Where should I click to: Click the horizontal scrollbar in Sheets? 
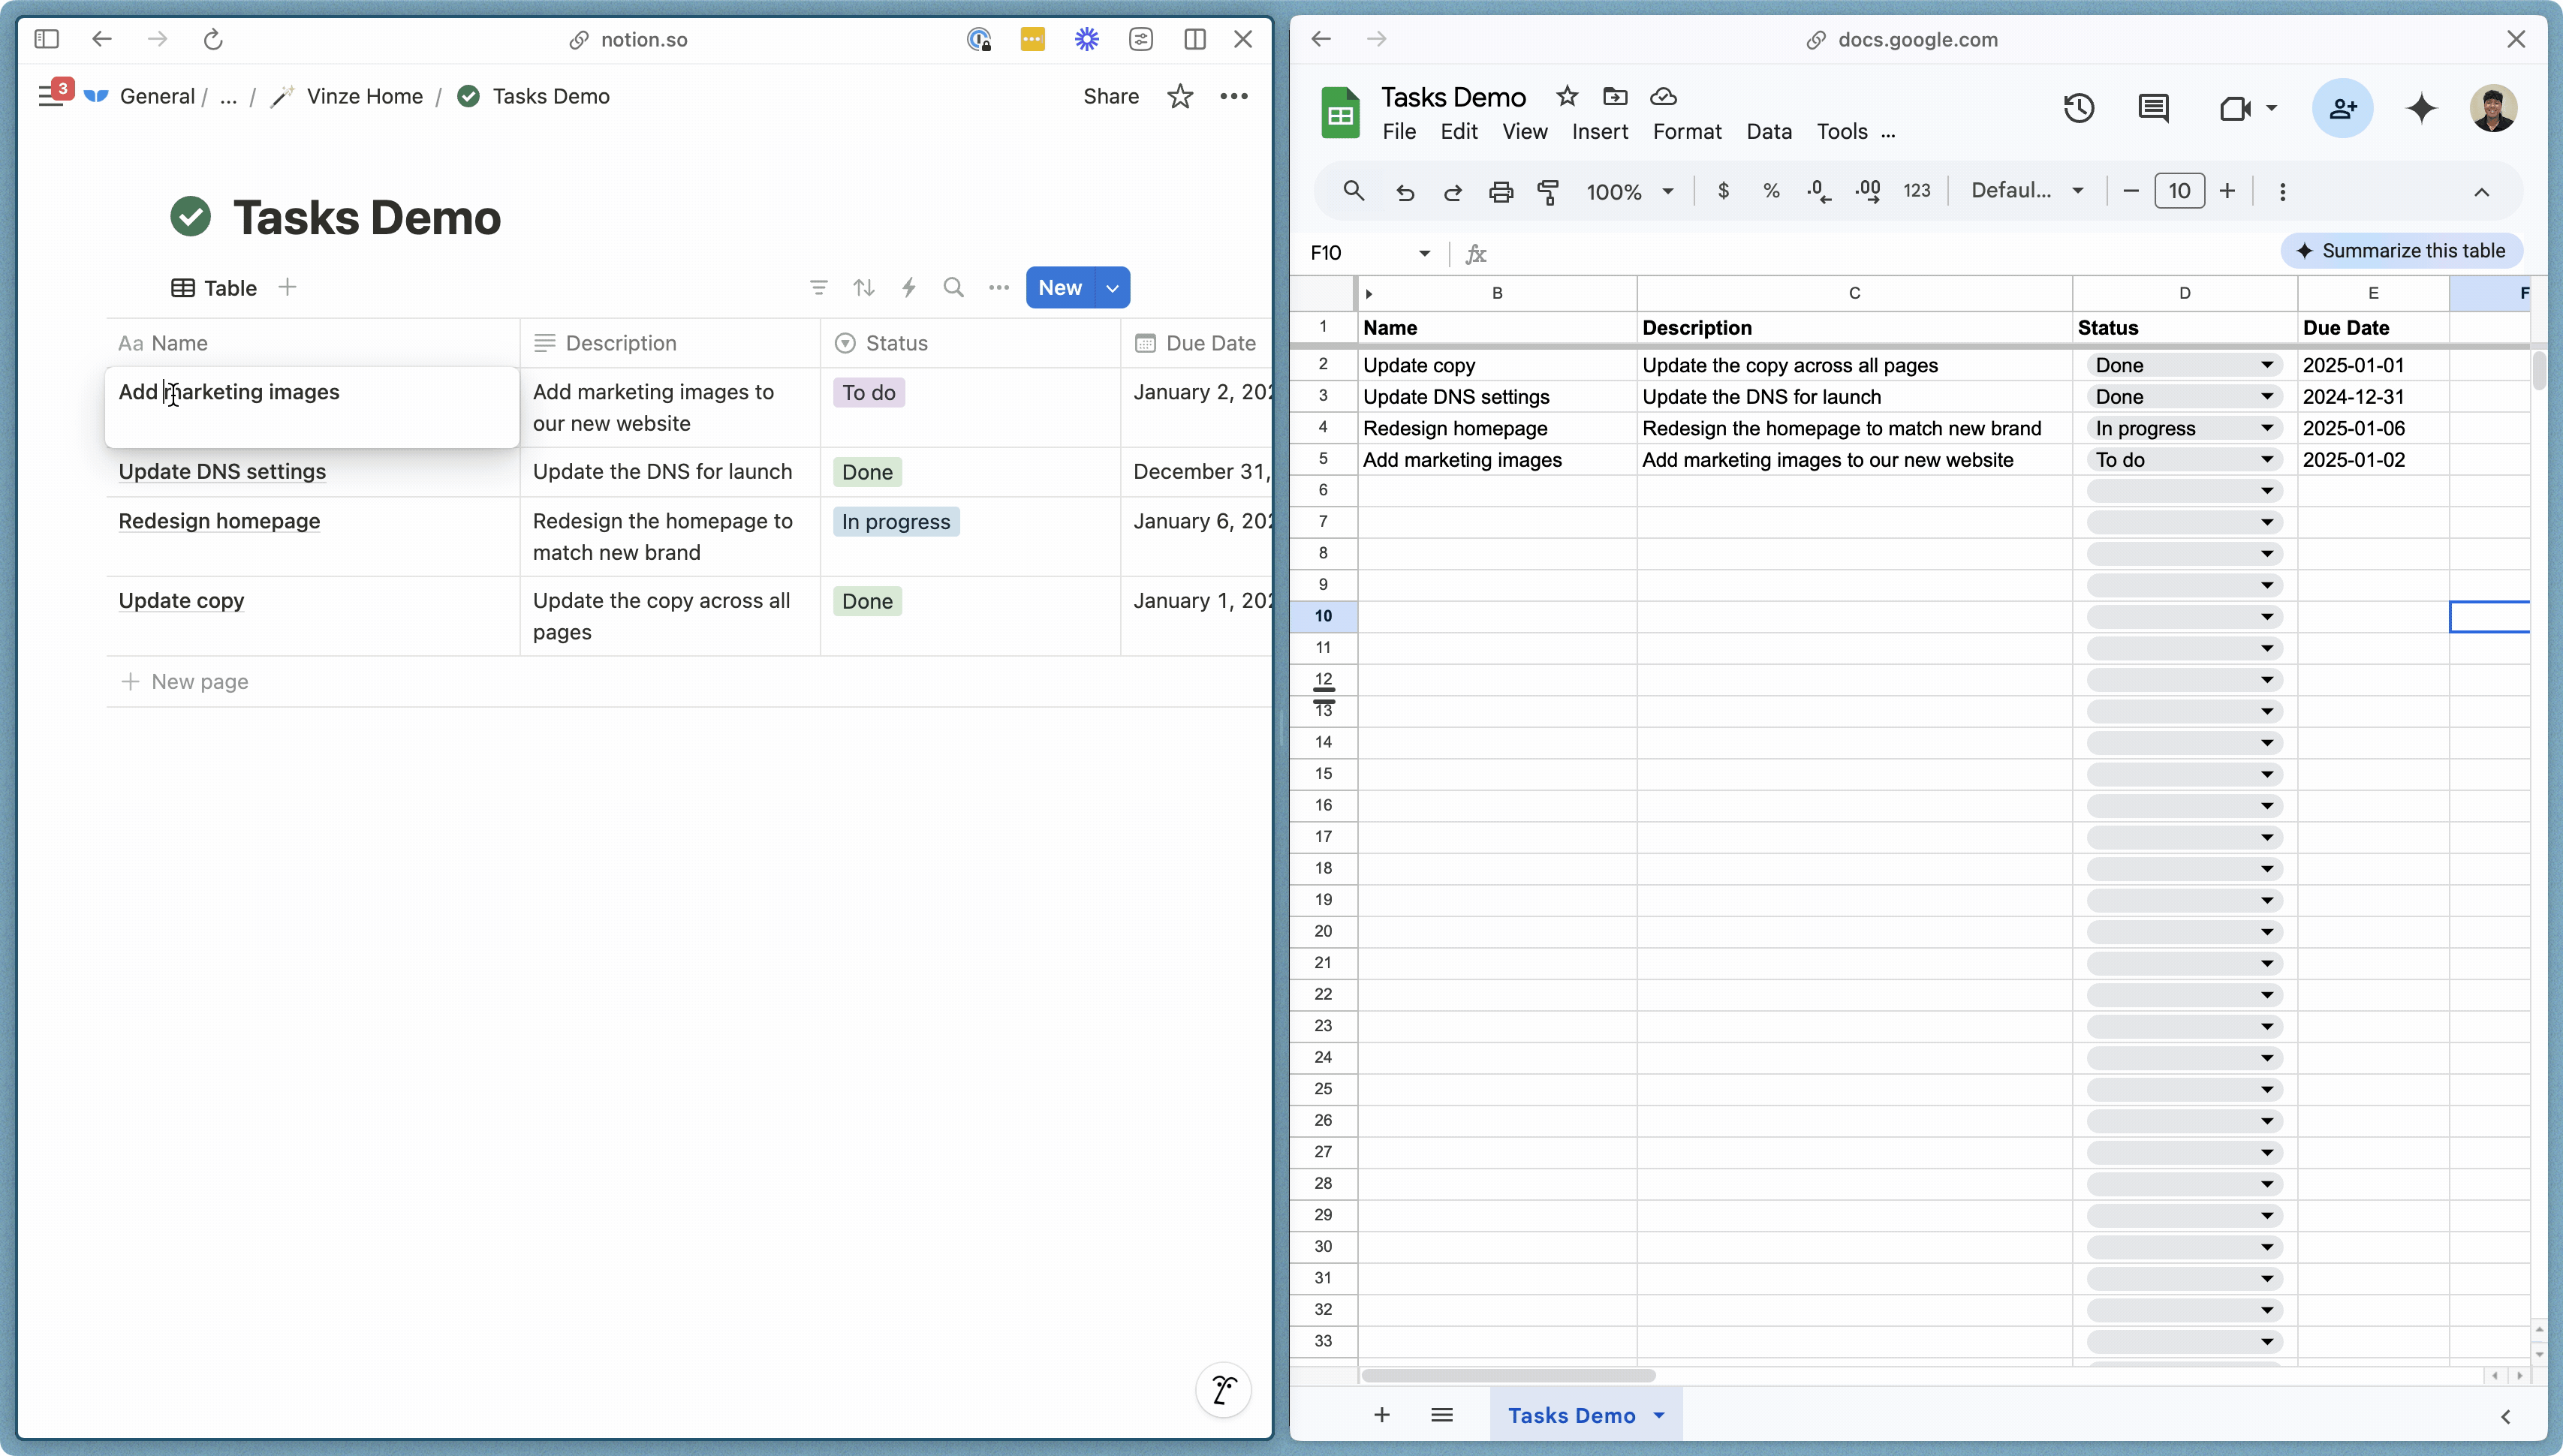coord(1508,1376)
